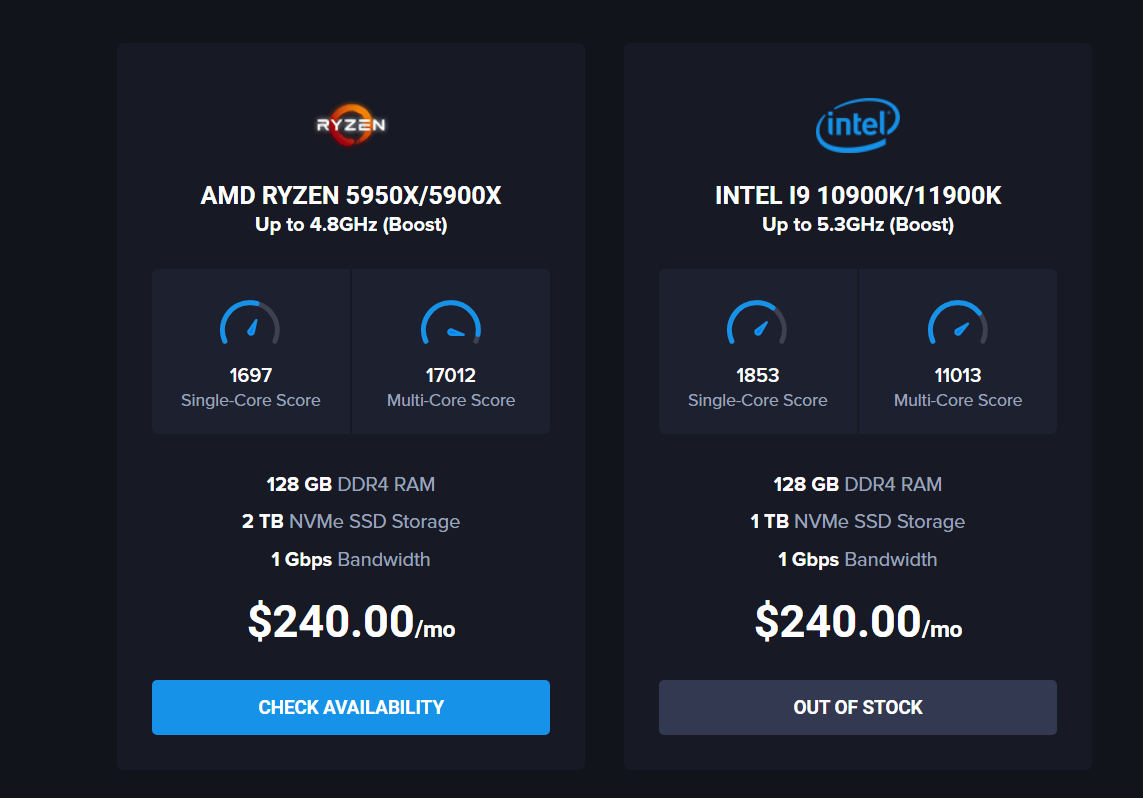Click the Intel single-core speedometer gauge icon
Image resolution: width=1143 pixels, height=798 pixels.
[x=757, y=322]
